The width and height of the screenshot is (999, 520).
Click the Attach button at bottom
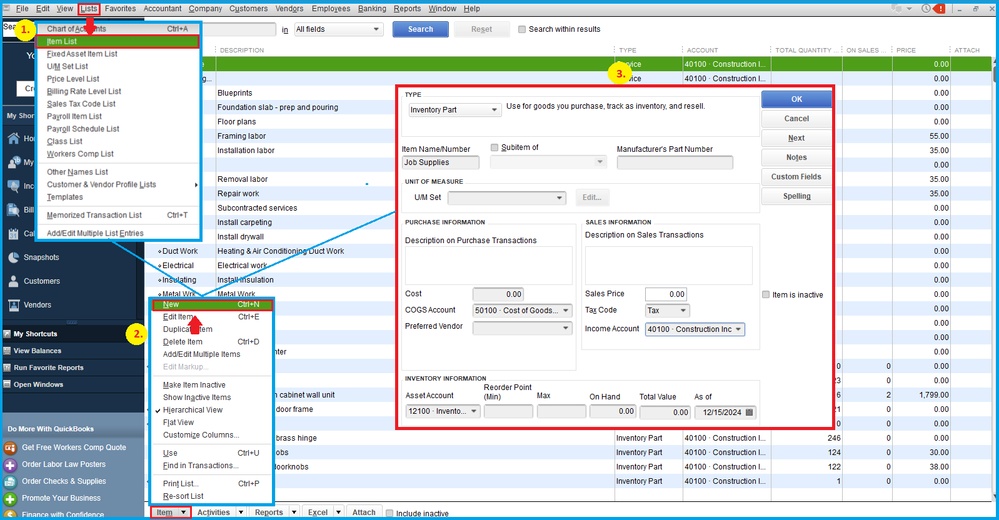[x=364, y=512]
